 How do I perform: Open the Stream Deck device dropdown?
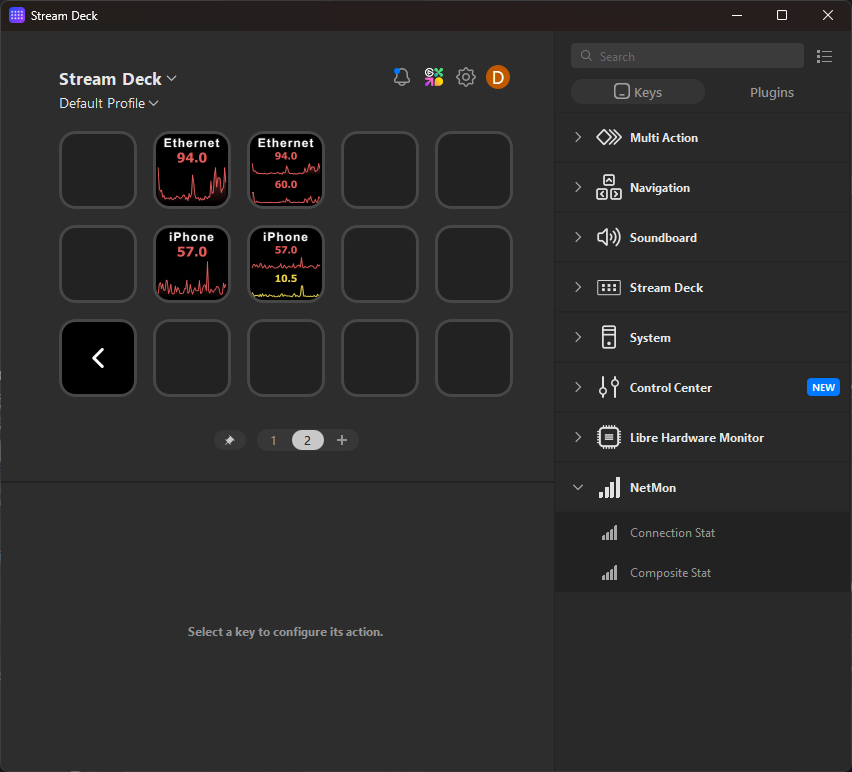click(x=118, y=79)
